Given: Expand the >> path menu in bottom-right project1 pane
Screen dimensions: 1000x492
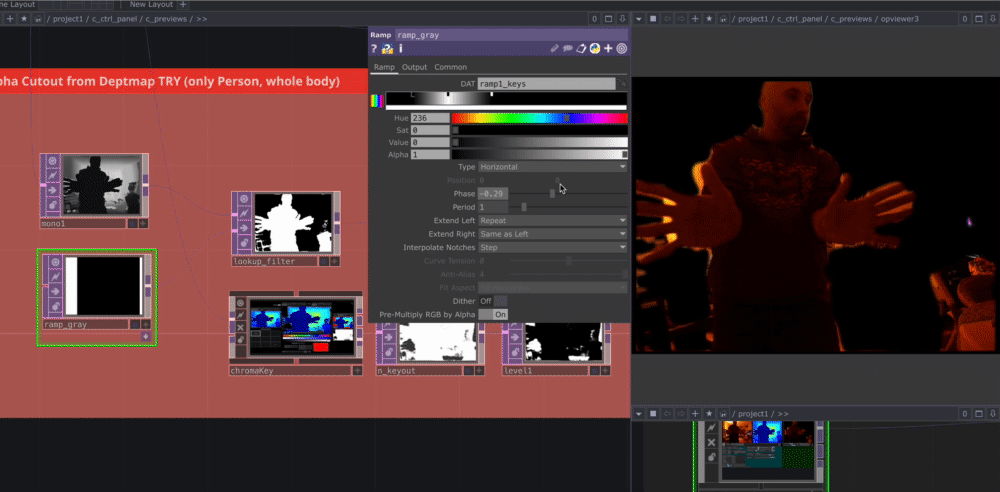Looking at the screenshot, I should (x=783, y=414).
